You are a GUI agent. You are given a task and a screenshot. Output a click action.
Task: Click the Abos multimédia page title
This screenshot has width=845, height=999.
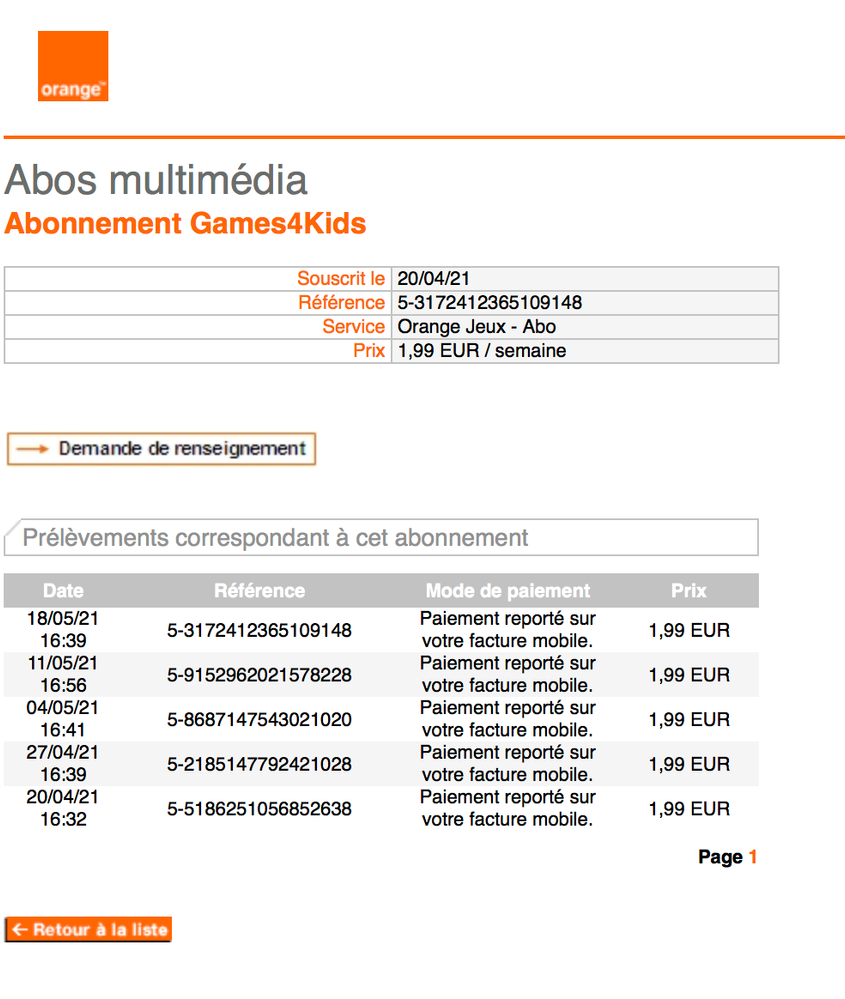point(156,181)
